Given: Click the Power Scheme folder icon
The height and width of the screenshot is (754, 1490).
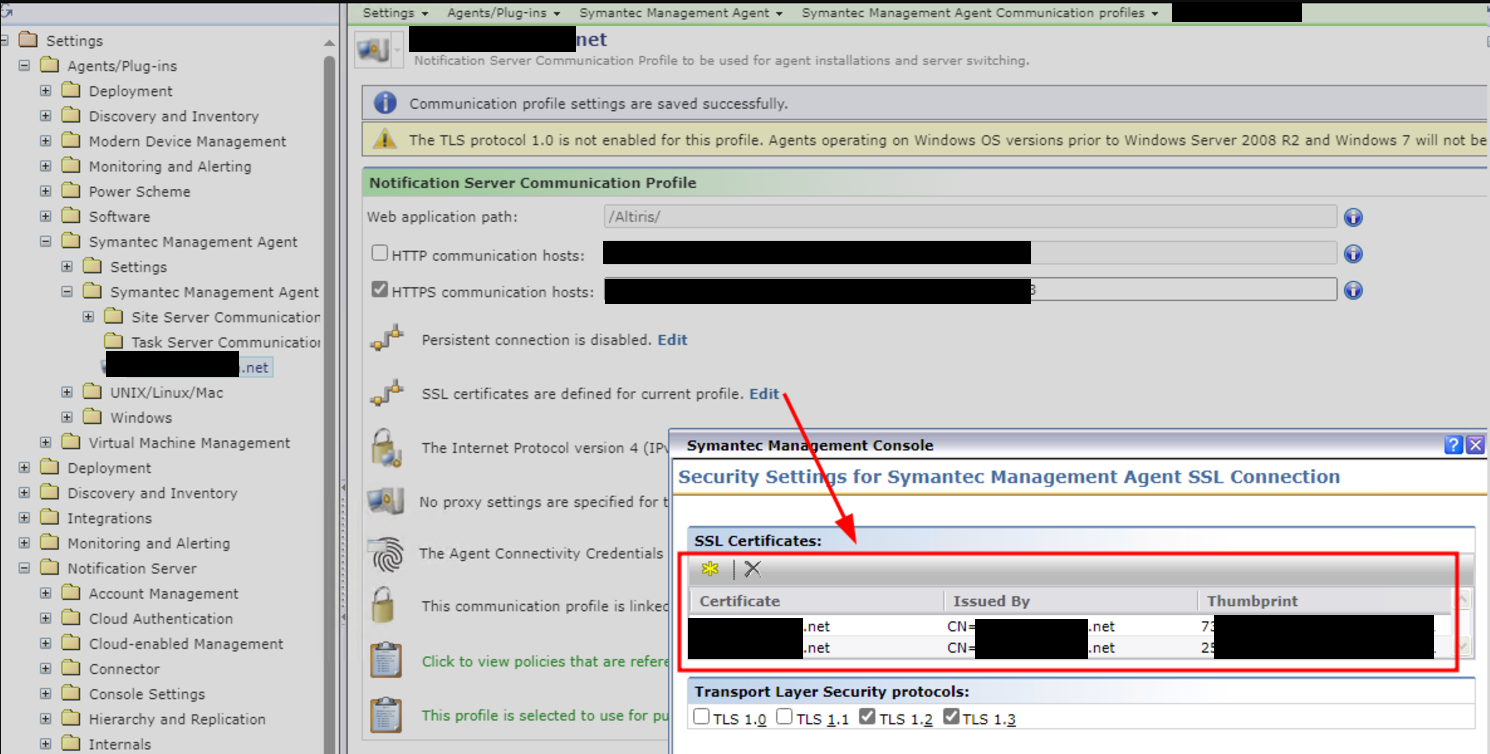Looking at the screenshot, I should point(71,191).
